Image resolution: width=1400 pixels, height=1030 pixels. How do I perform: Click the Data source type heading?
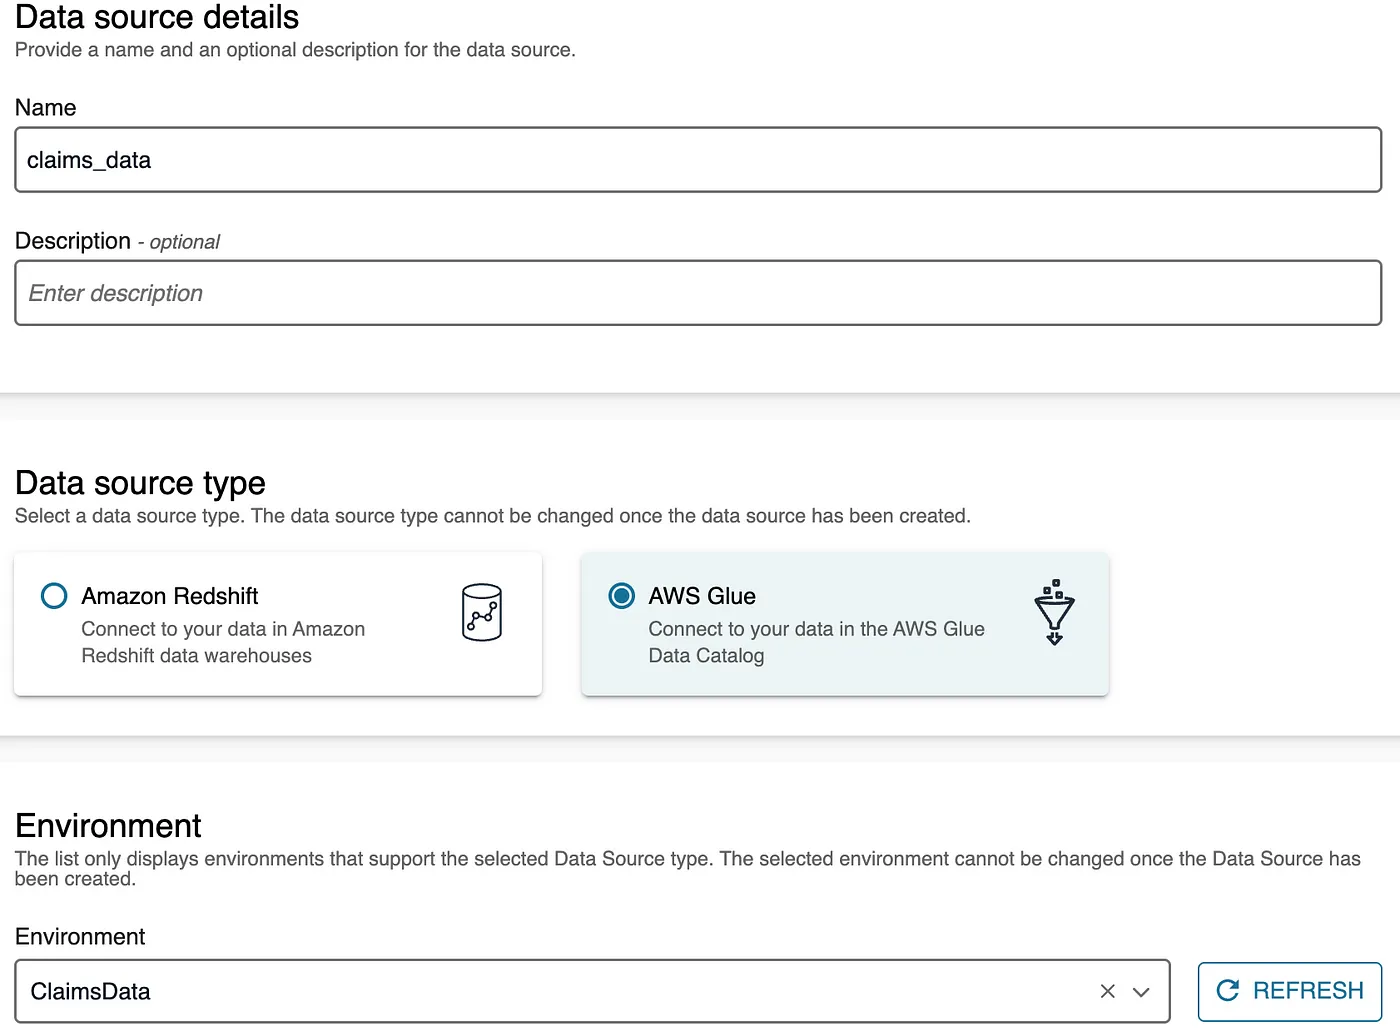coord(140,483)
